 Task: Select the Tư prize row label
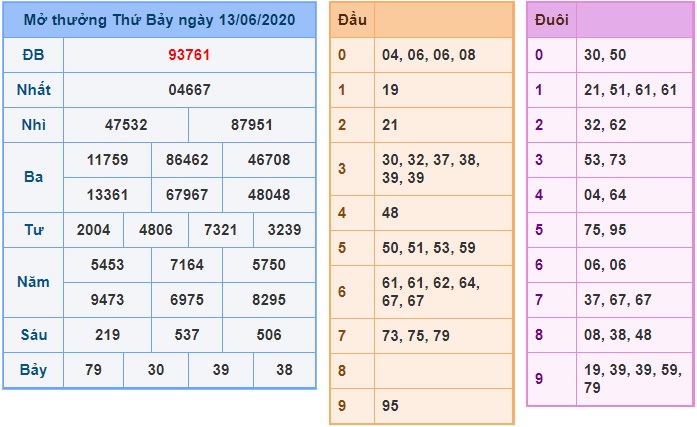pos(33,230)
